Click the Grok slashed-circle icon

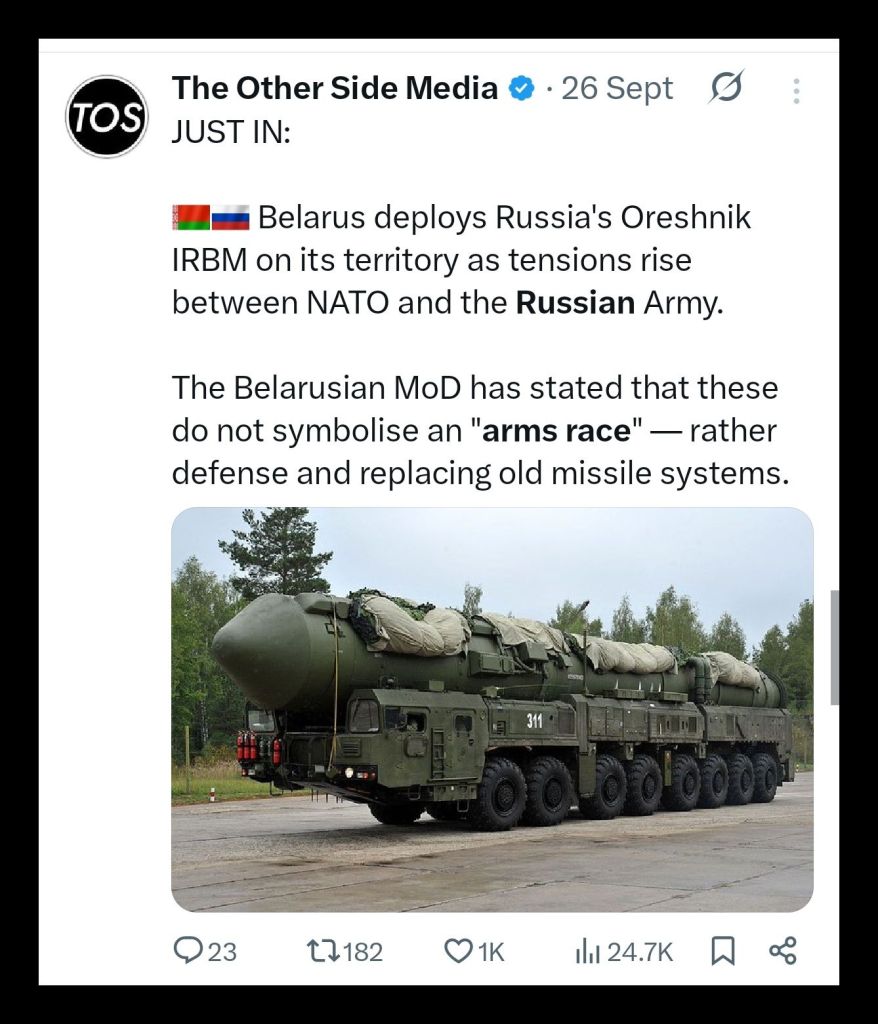(x=726, y=89)
